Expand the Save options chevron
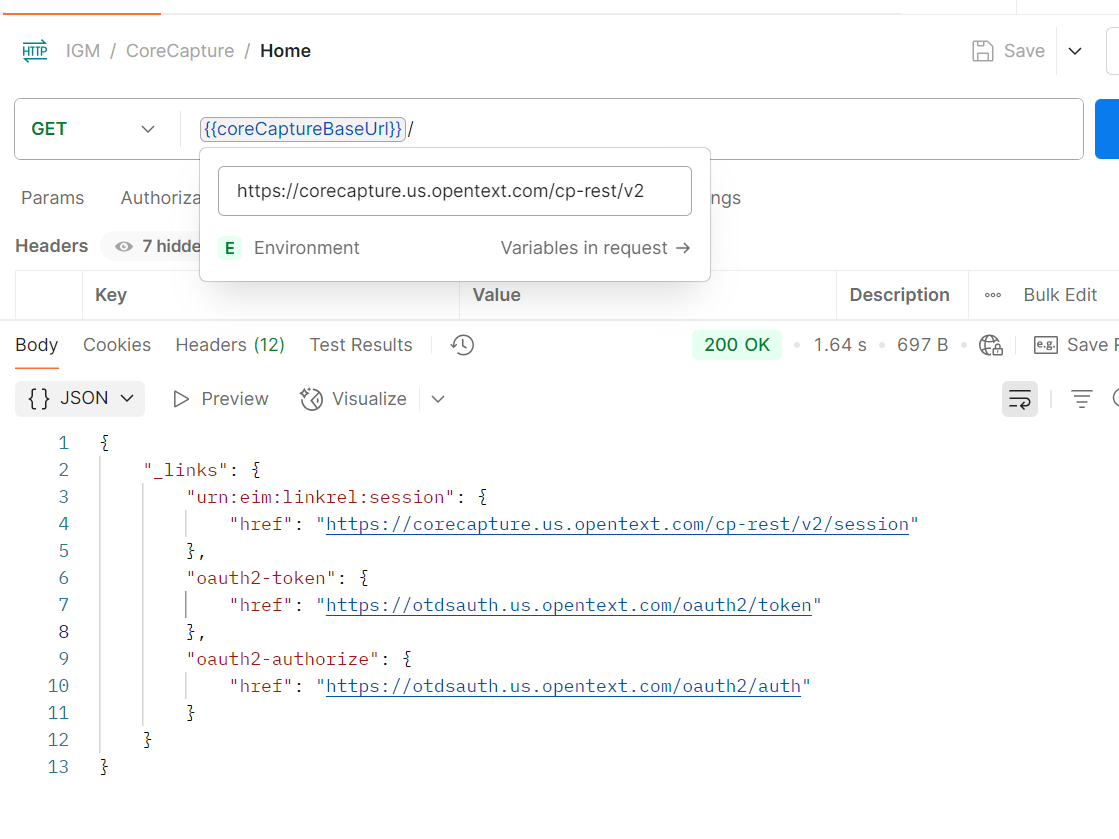1119x839 pixels. pyautogui.click(x=1075, y=51)
